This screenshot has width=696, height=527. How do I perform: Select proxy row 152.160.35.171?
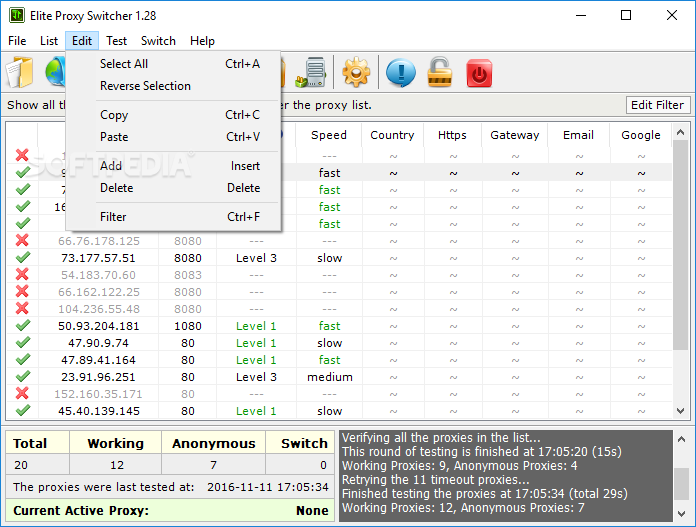pos(340,394)
